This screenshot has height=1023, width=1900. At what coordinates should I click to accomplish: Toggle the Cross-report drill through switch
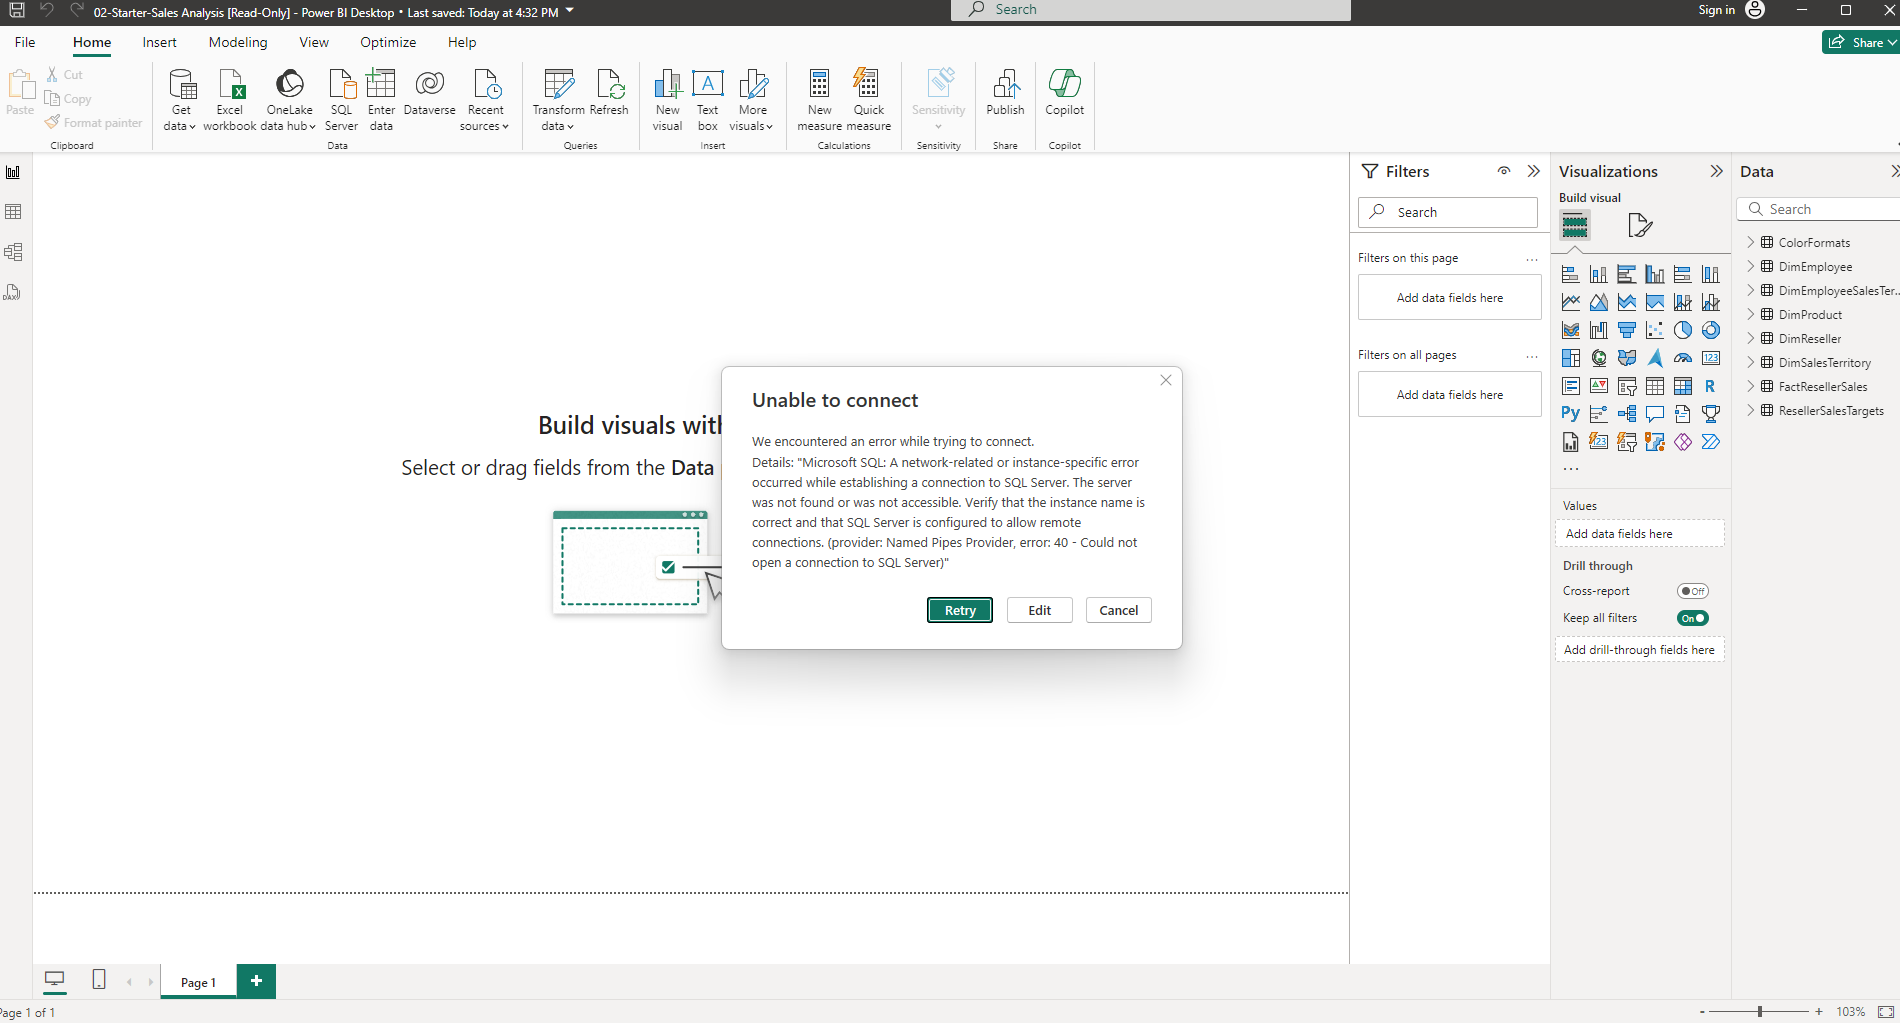point(1693,591)
